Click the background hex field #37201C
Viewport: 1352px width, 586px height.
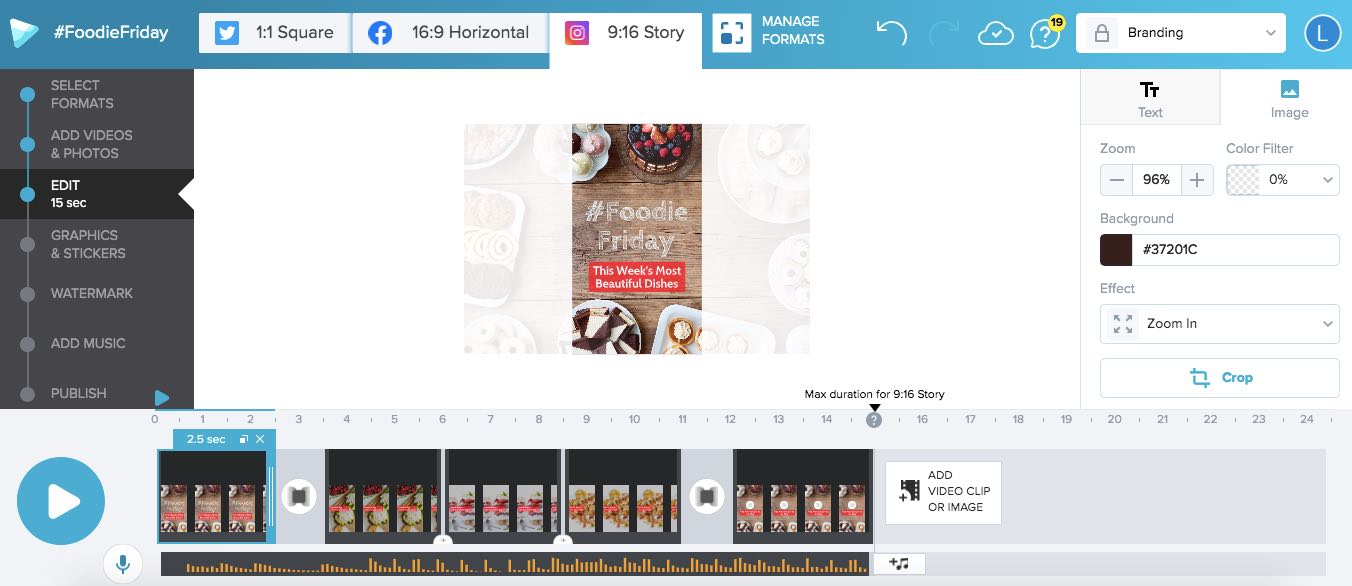point(1236,250)
